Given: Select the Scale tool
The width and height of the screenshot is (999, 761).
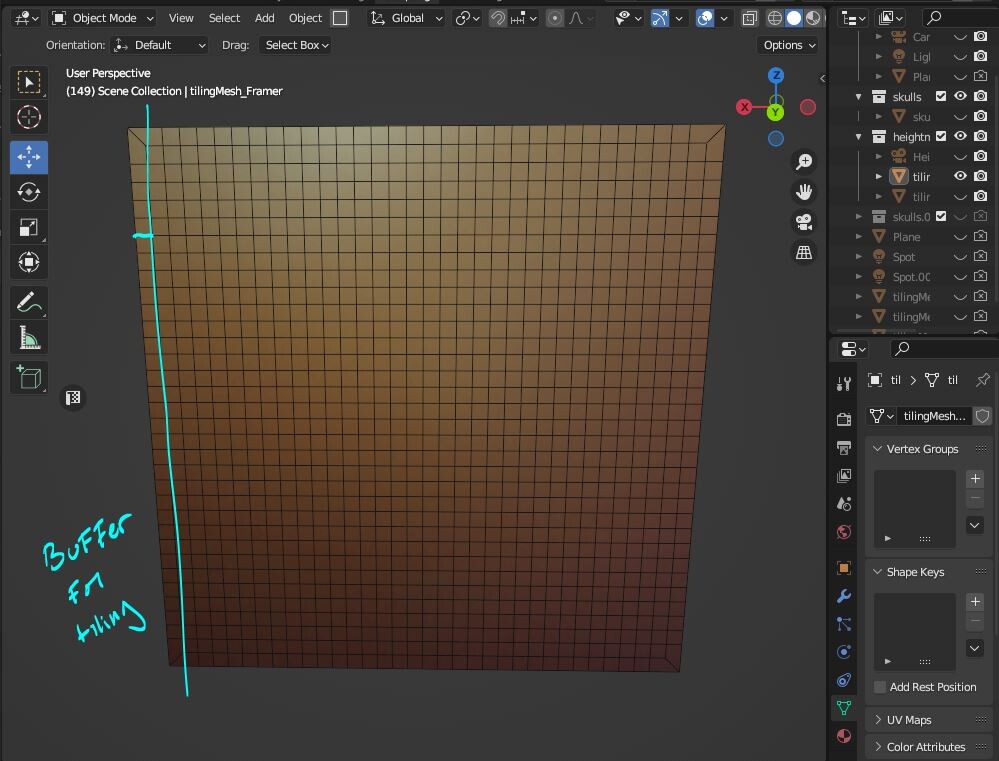Looking at the screenshot, I should tap(28, 227).
